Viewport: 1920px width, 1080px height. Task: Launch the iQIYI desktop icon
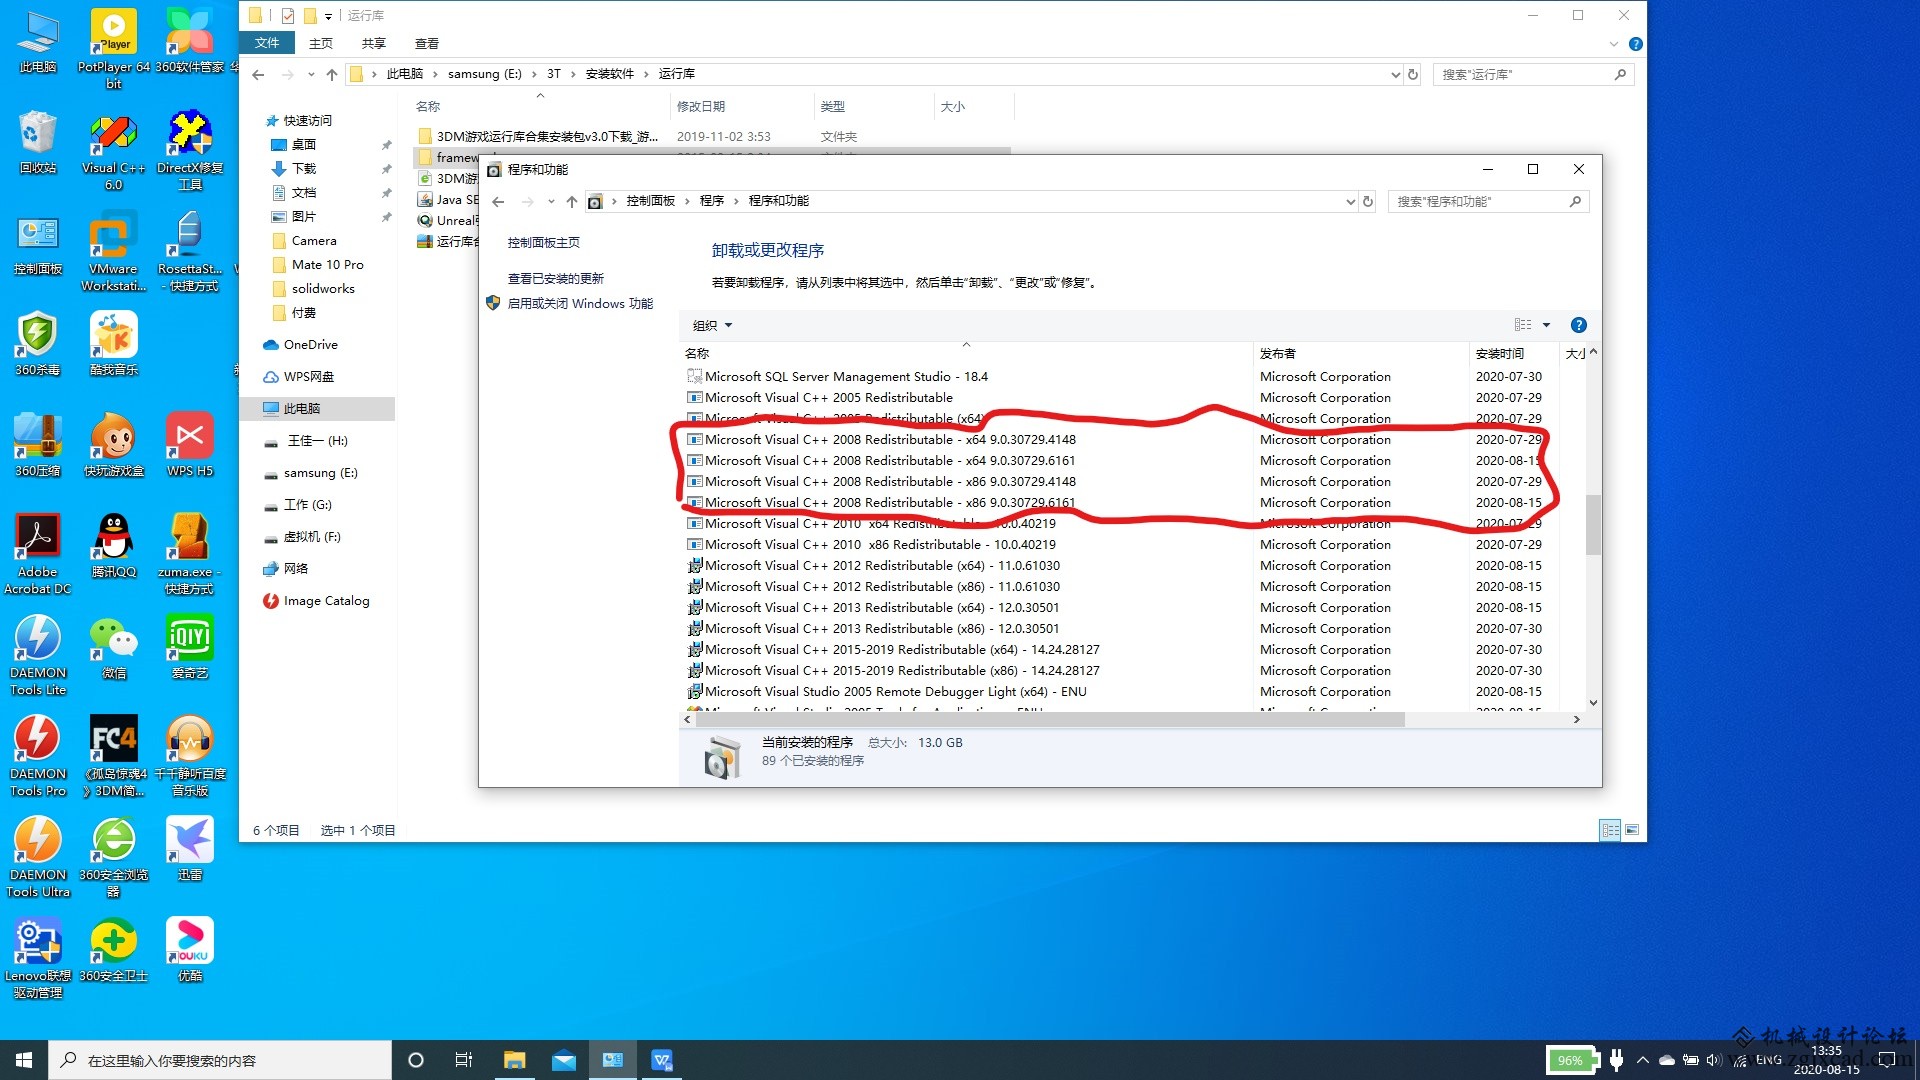[190, 647]
